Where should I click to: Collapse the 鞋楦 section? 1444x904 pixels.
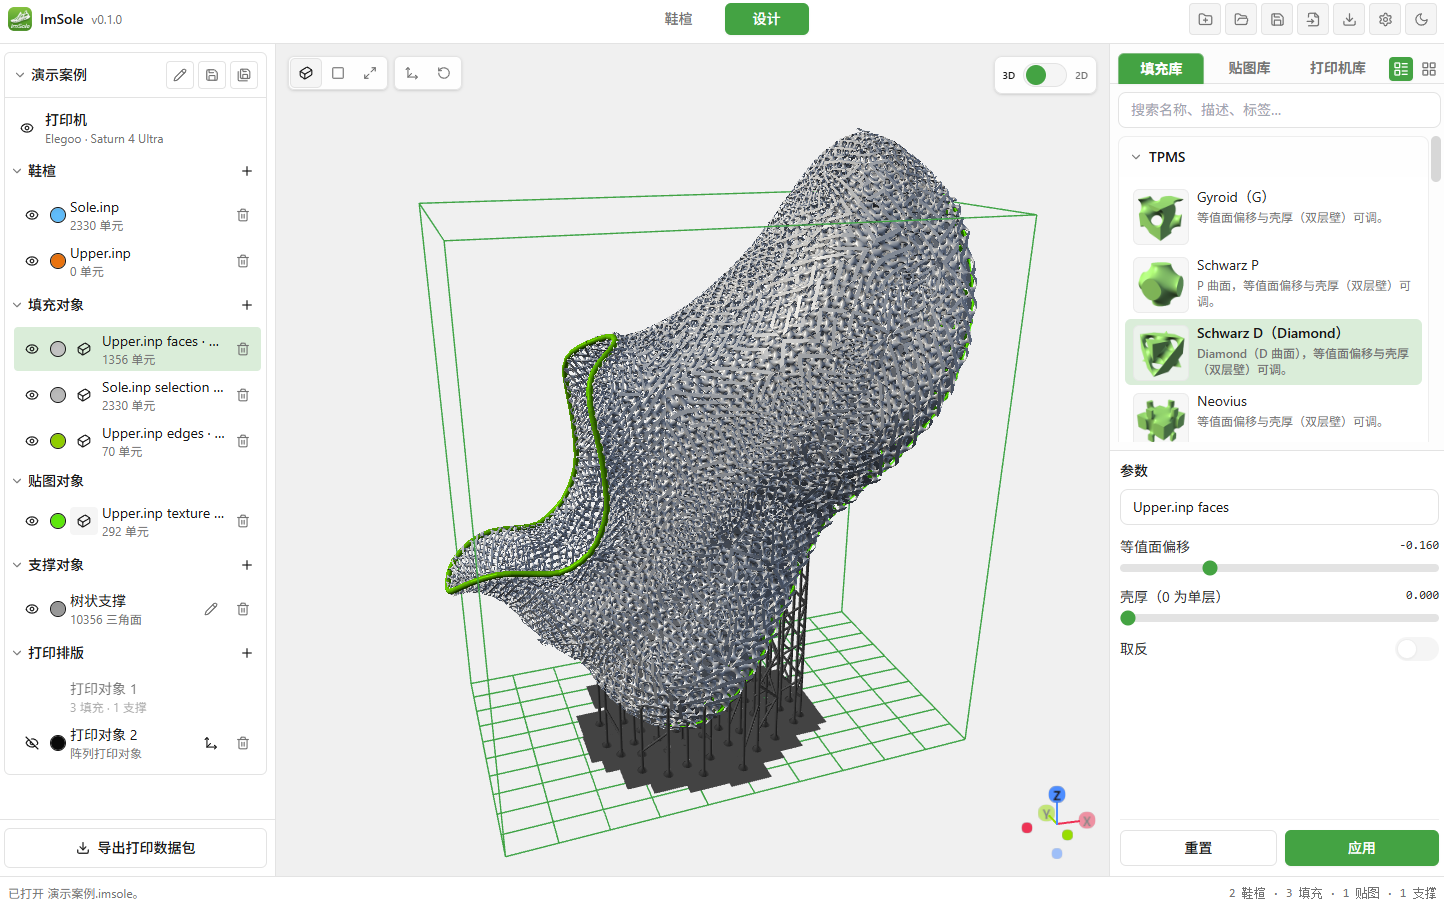click(17, 171)
